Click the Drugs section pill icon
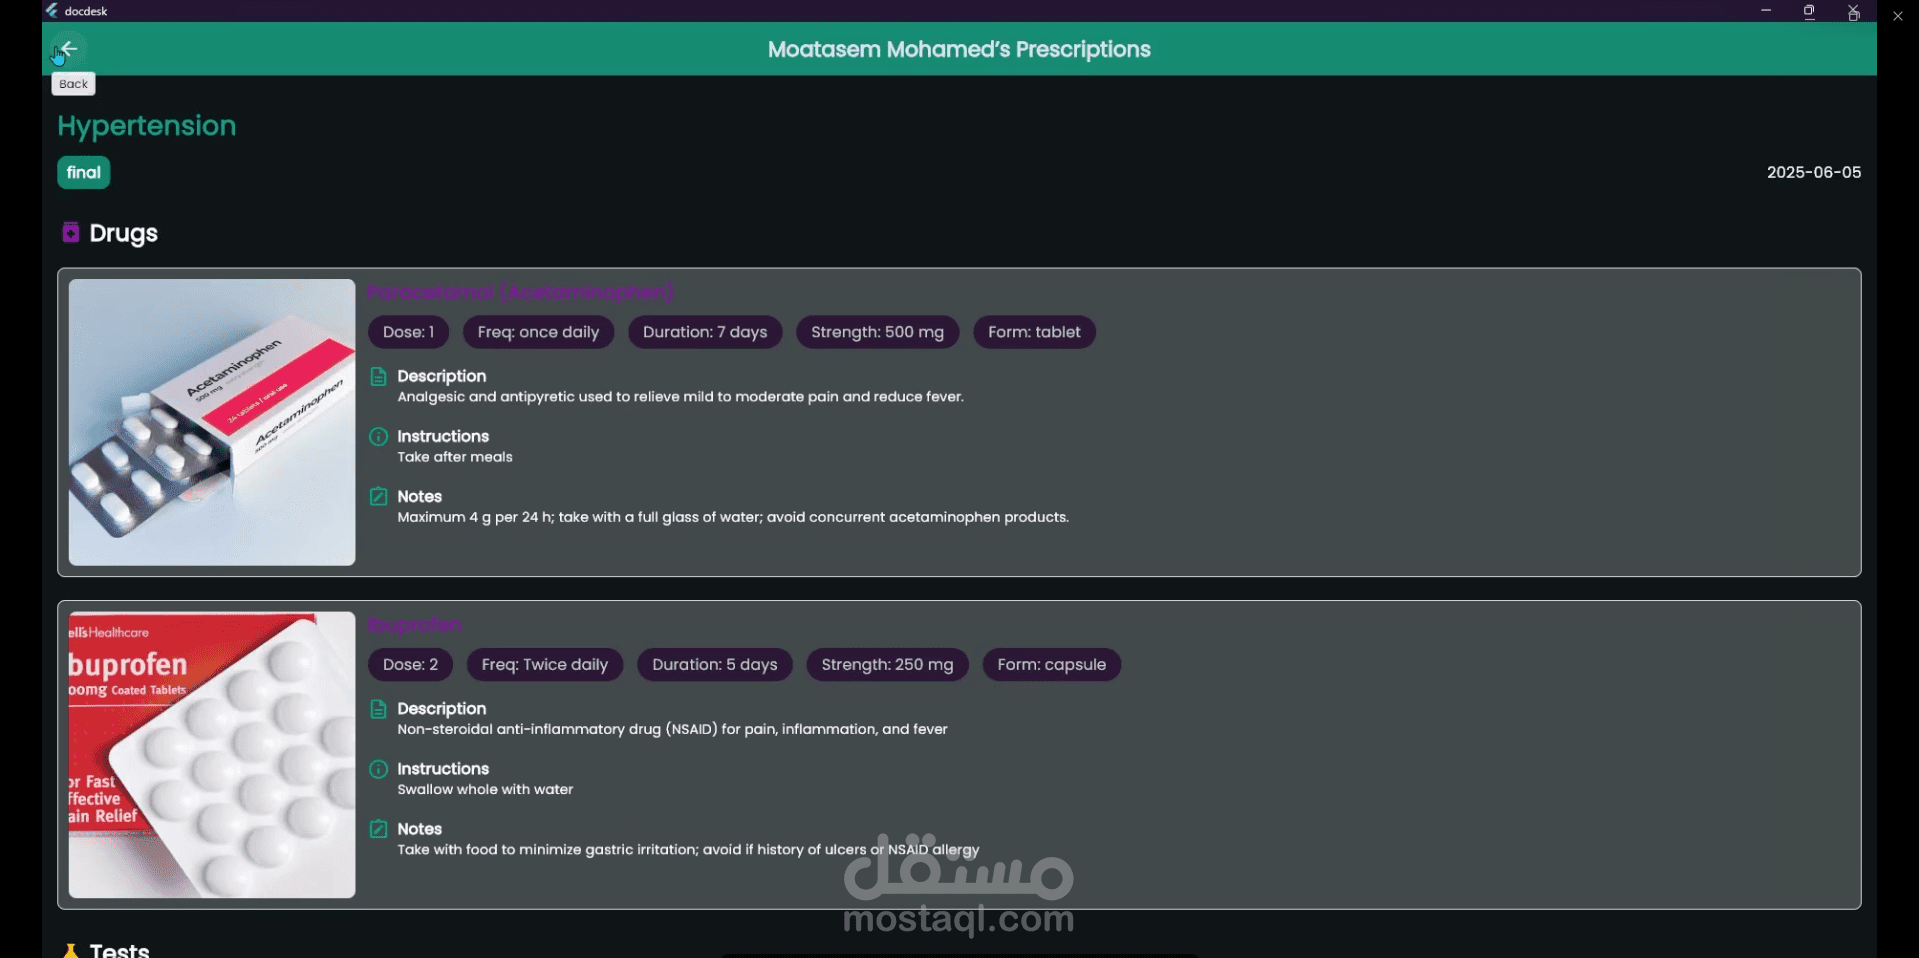This screenshot has height=958, width=1919. coord(71,233)
